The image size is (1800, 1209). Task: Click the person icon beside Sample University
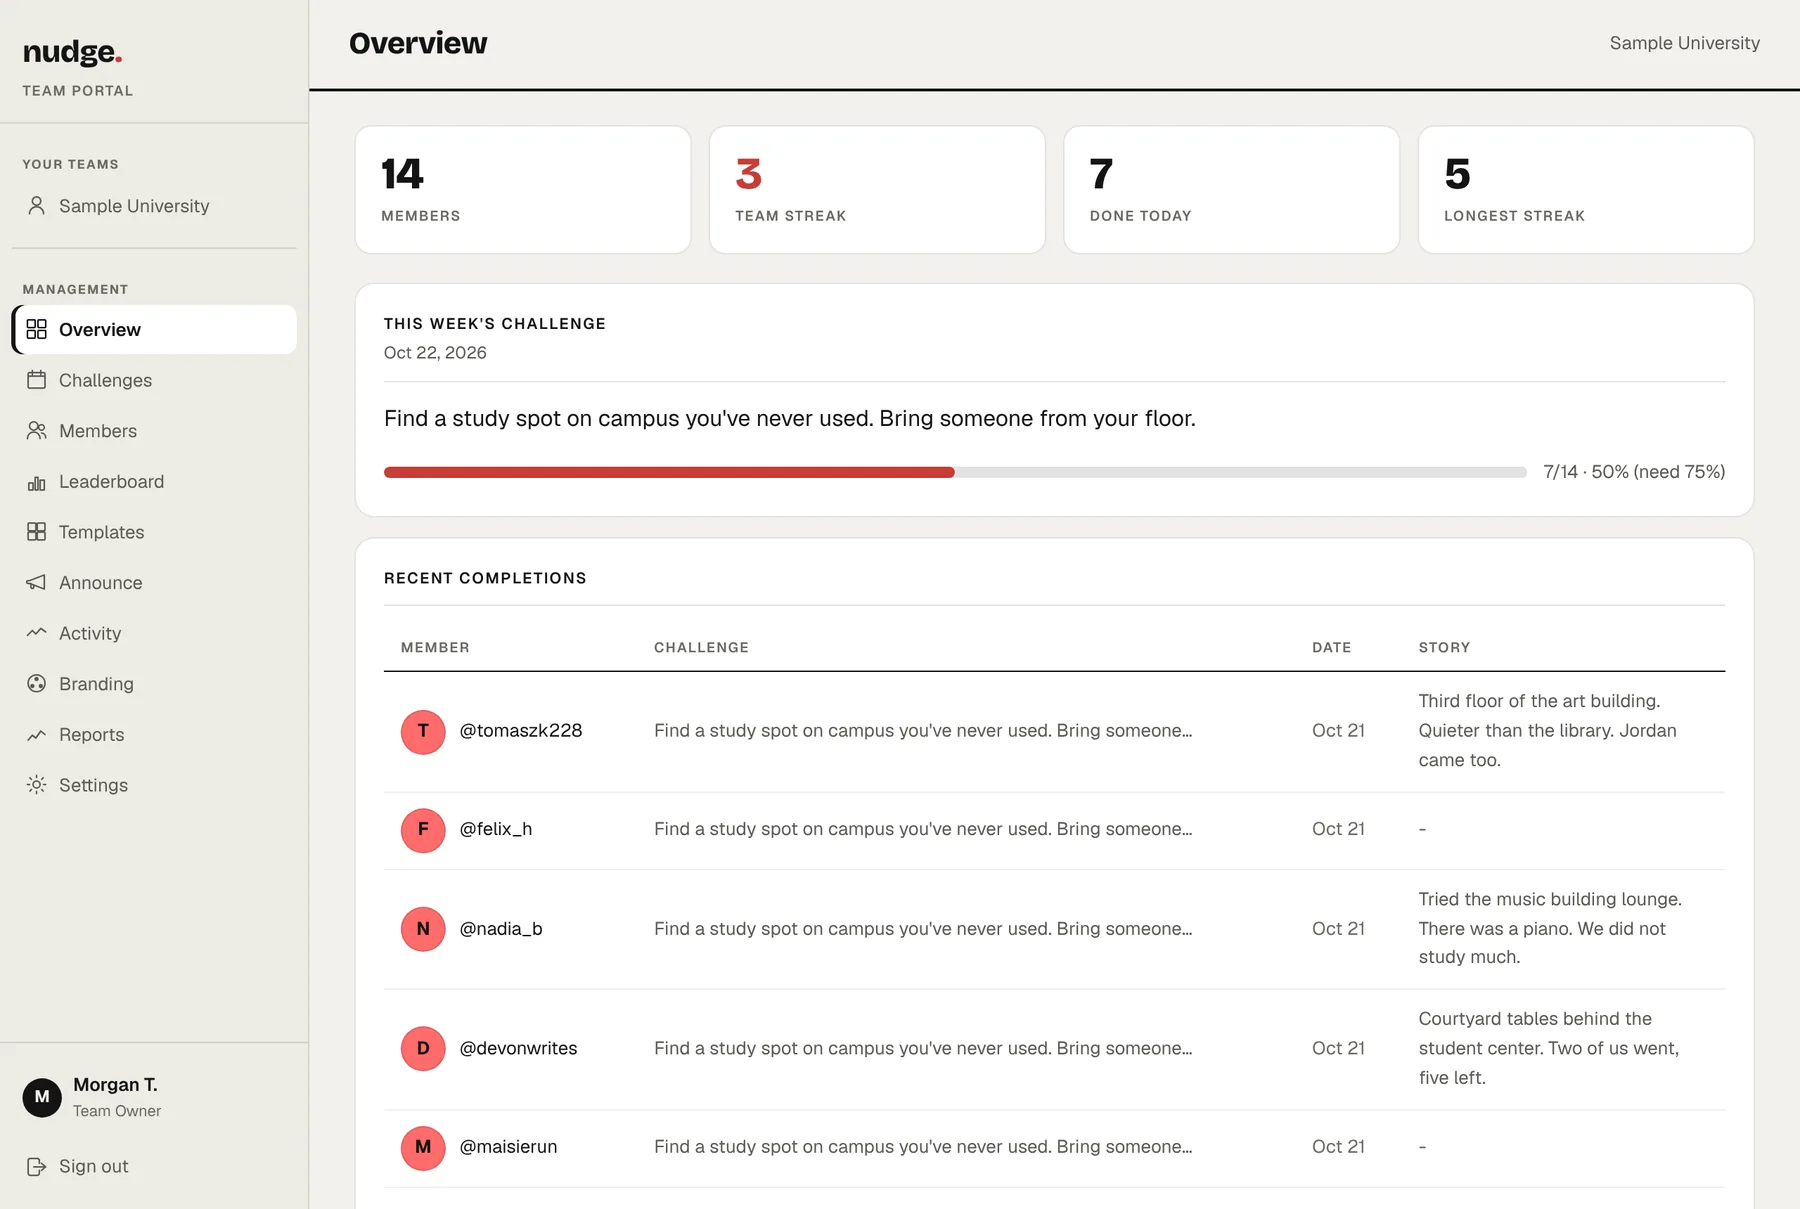(37, 206)
